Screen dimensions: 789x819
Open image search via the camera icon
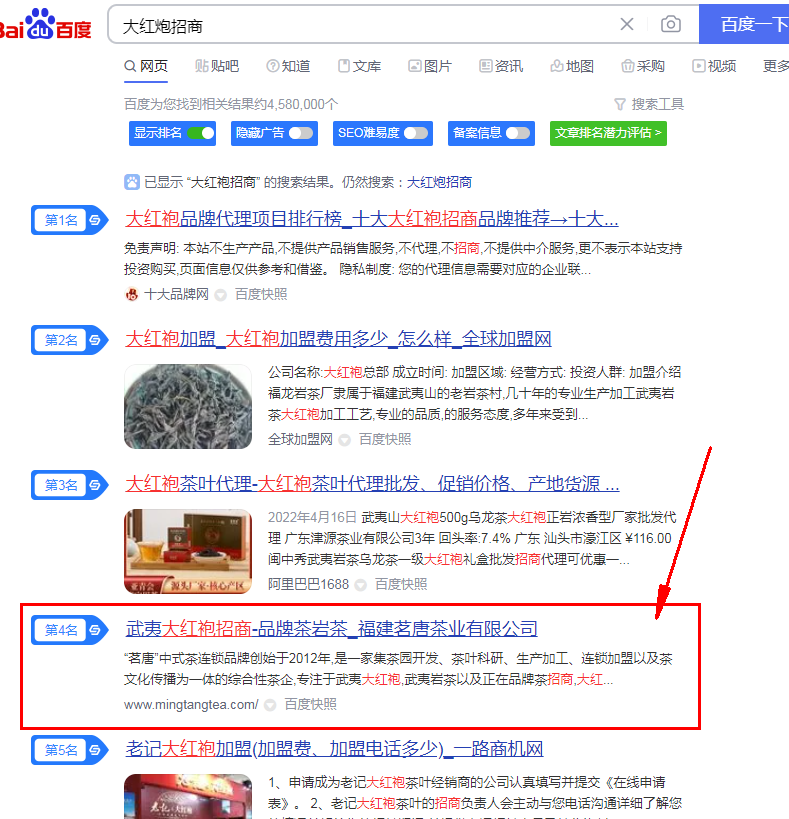click(x=670, y=25)
